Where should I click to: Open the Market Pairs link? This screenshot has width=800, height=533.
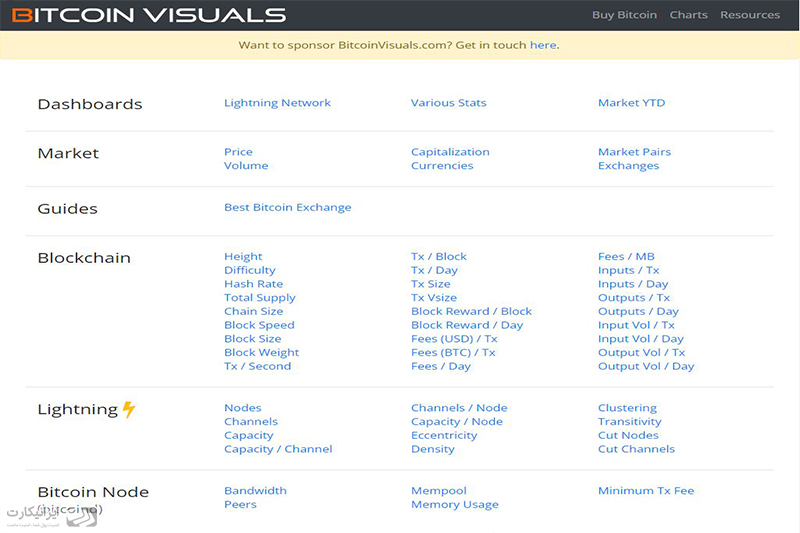tap(634, 152)
